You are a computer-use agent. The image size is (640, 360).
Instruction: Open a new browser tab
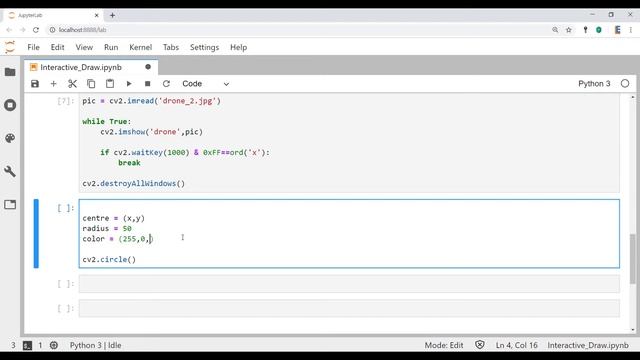coord(112,16)
